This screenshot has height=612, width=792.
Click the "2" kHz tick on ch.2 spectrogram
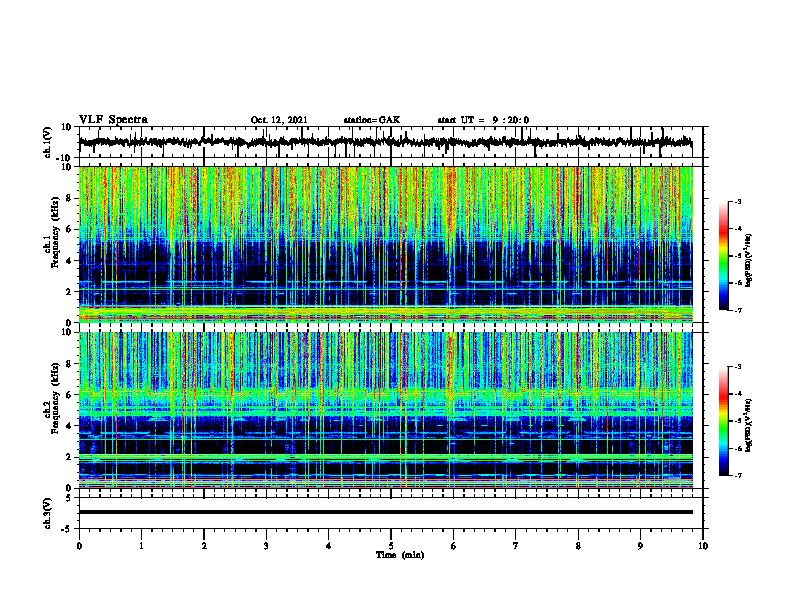click(71, 457)
